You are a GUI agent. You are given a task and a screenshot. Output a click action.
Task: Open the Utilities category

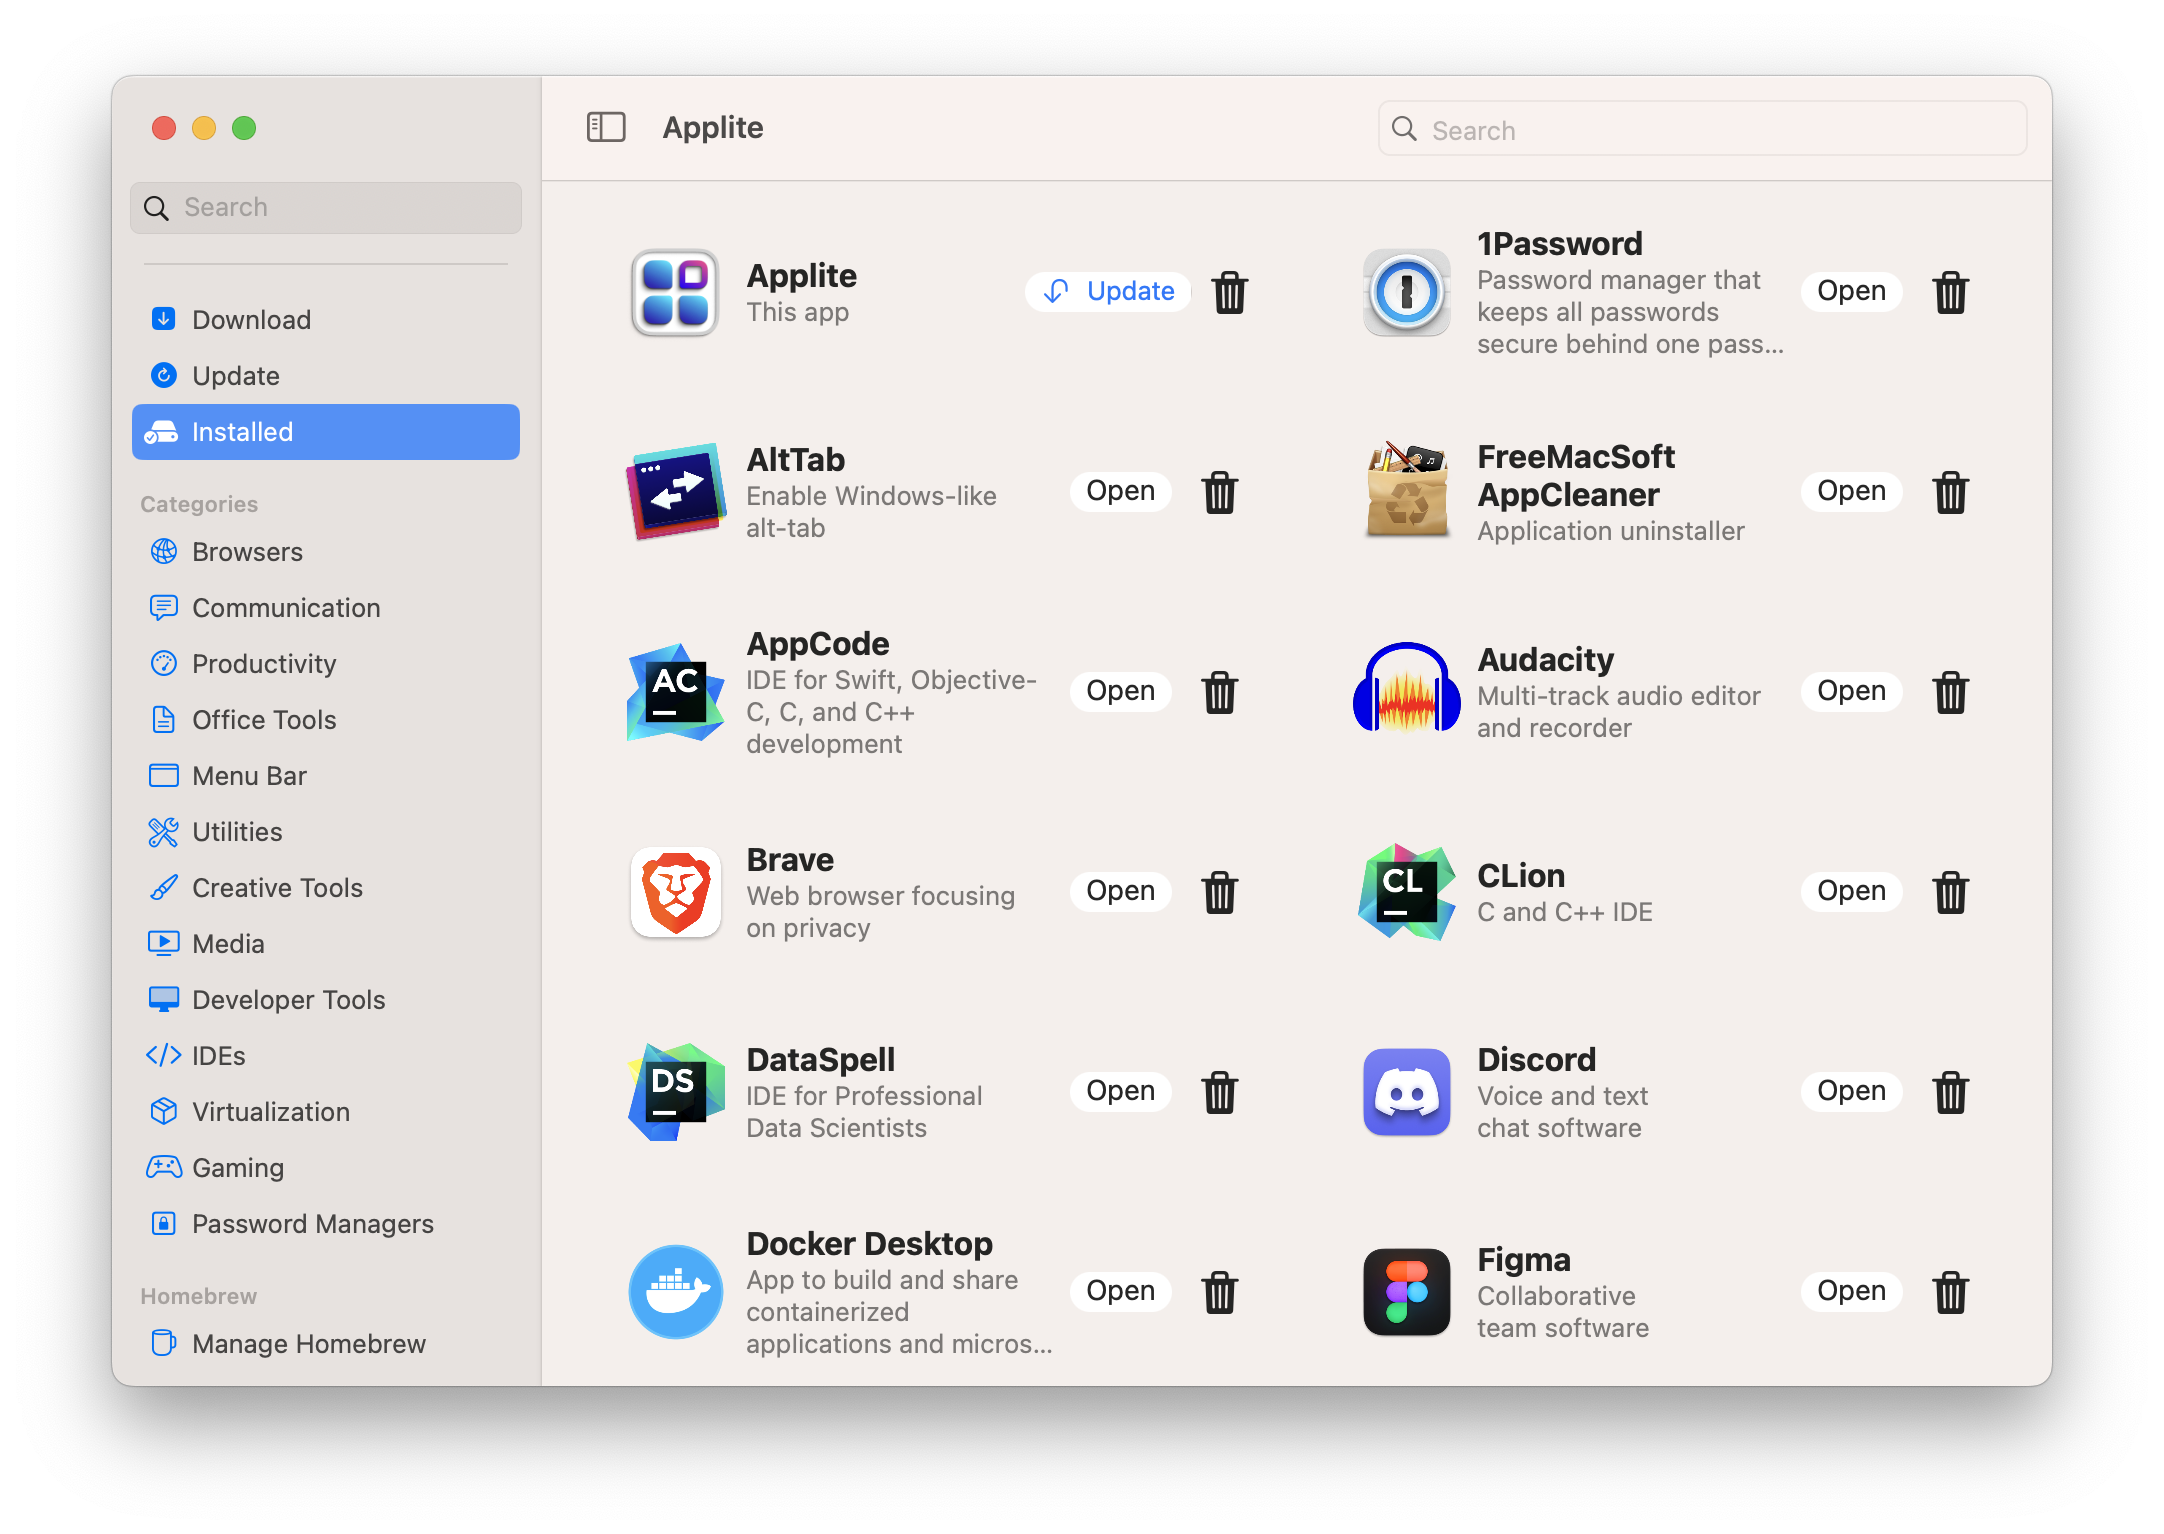point(326,832)
